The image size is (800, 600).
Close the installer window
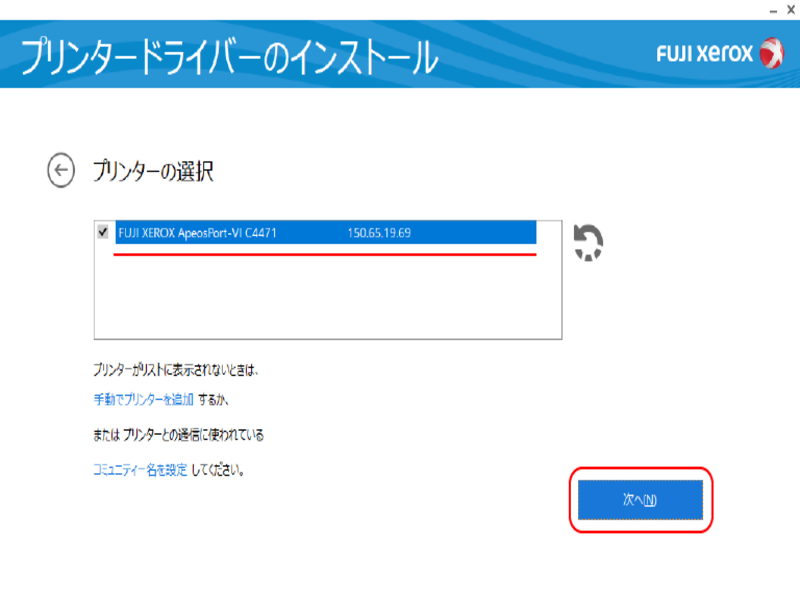pos(791,10)
